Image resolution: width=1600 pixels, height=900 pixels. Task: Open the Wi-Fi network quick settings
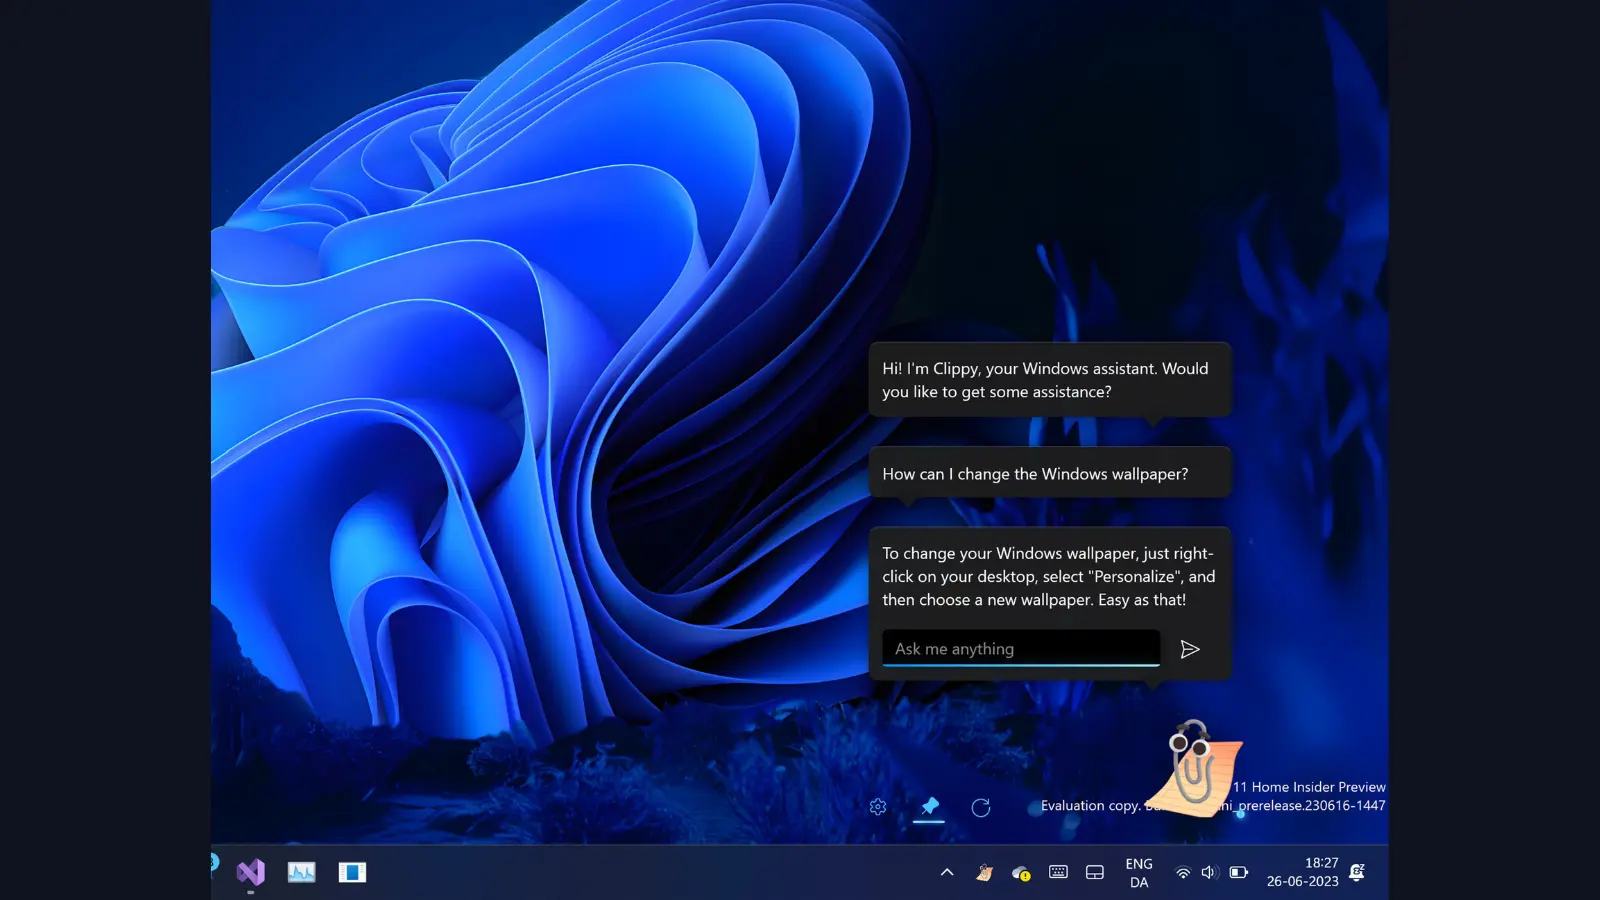click(x=1182, y=872)
